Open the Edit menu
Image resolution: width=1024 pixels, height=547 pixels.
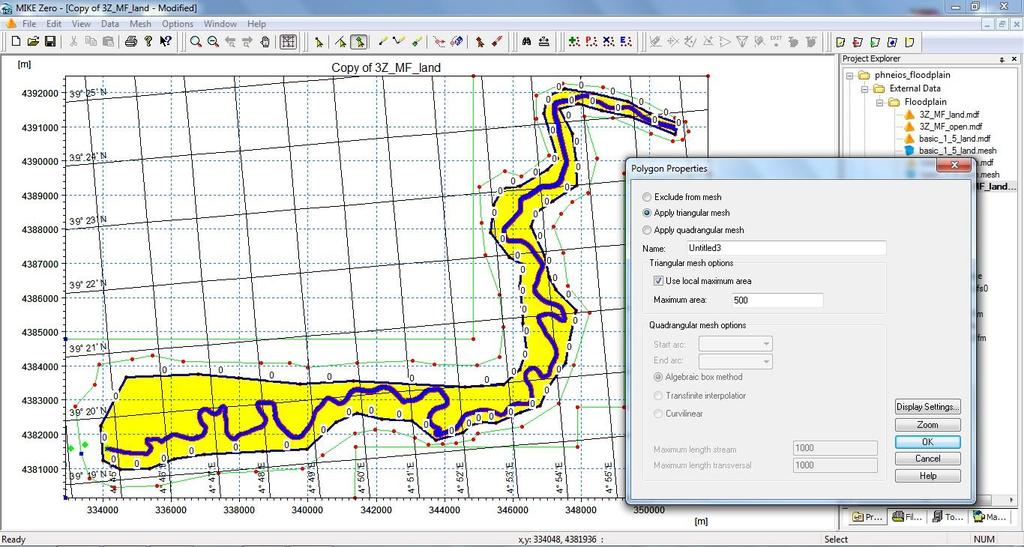click(54, 23)
